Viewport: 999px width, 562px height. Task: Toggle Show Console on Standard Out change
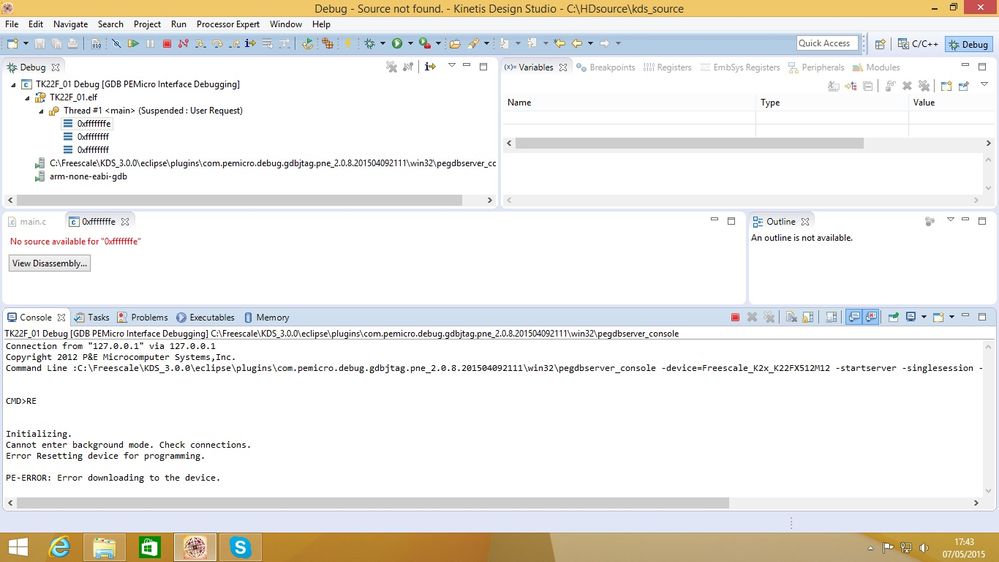click(x=854, y=317)
